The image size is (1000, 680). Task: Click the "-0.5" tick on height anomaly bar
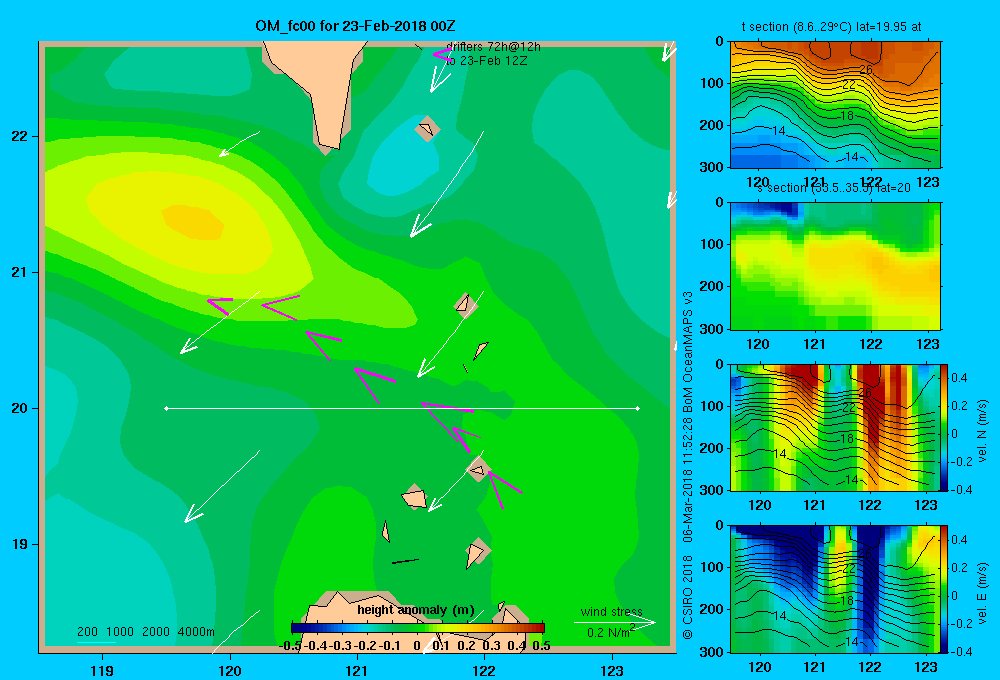(x=290, y=645)
